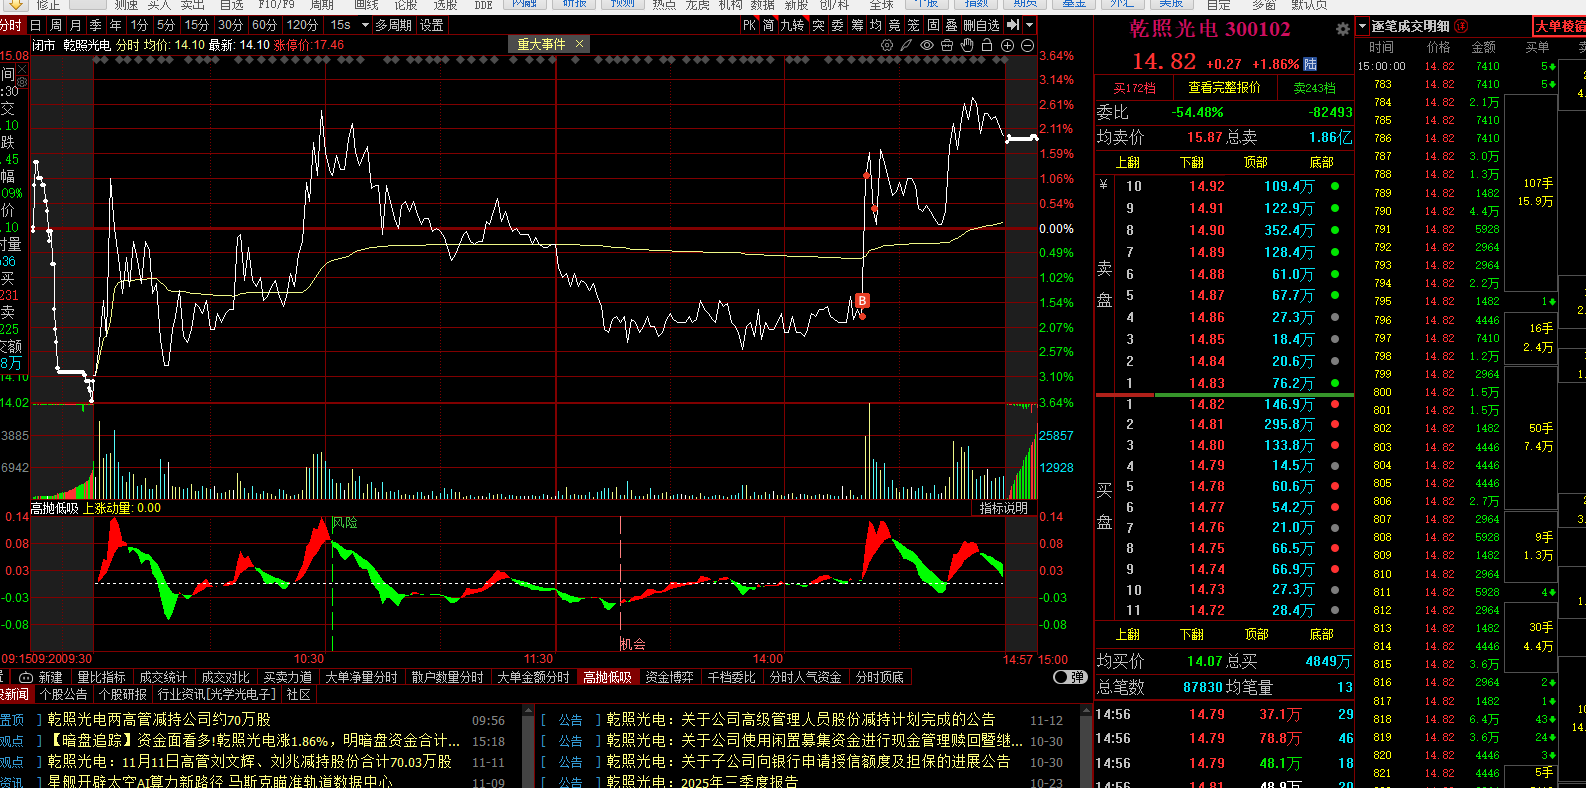
Task: Click the 大单搜 tab in trade details
Action: [1560, 26]
